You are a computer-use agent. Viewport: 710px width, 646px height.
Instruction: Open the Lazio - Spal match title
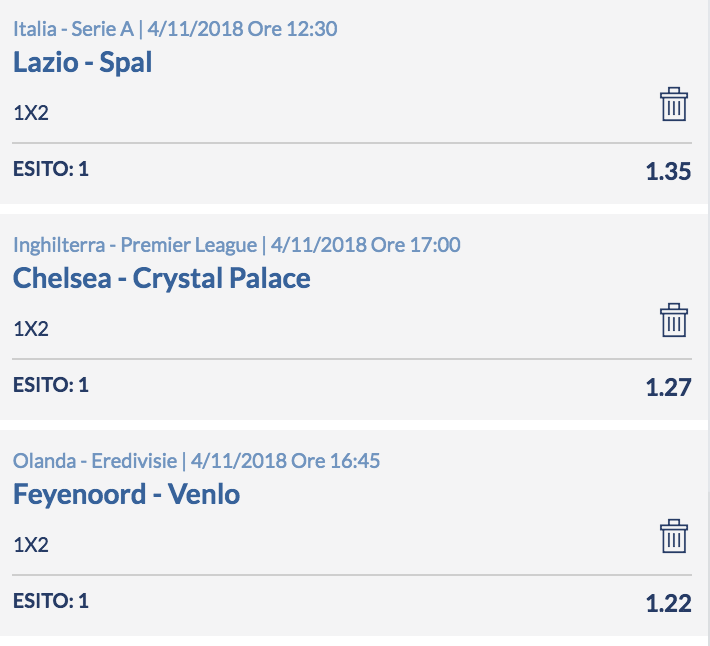[x=82, y=62]
